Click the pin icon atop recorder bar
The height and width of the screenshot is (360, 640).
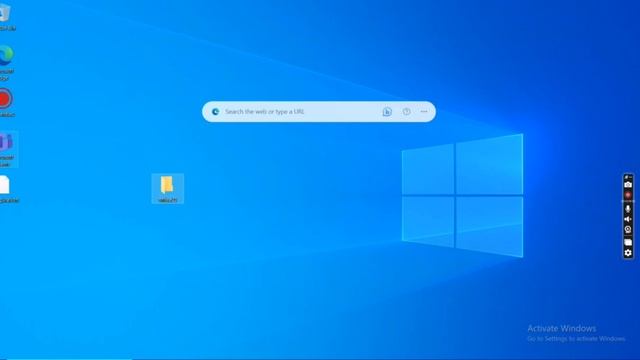628,177
